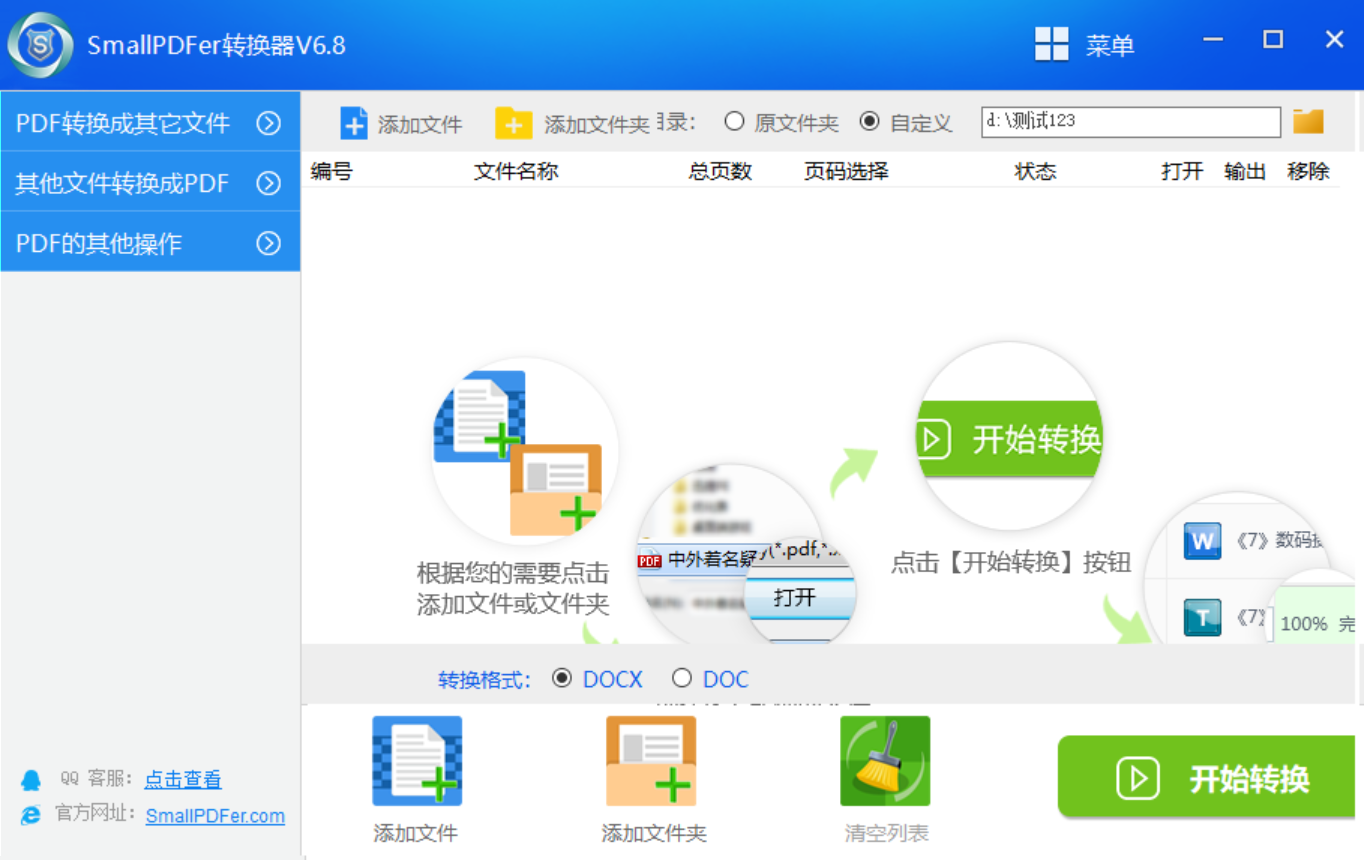
Task: Click 清空列表 broom icon
Action: tap(885, 761)
